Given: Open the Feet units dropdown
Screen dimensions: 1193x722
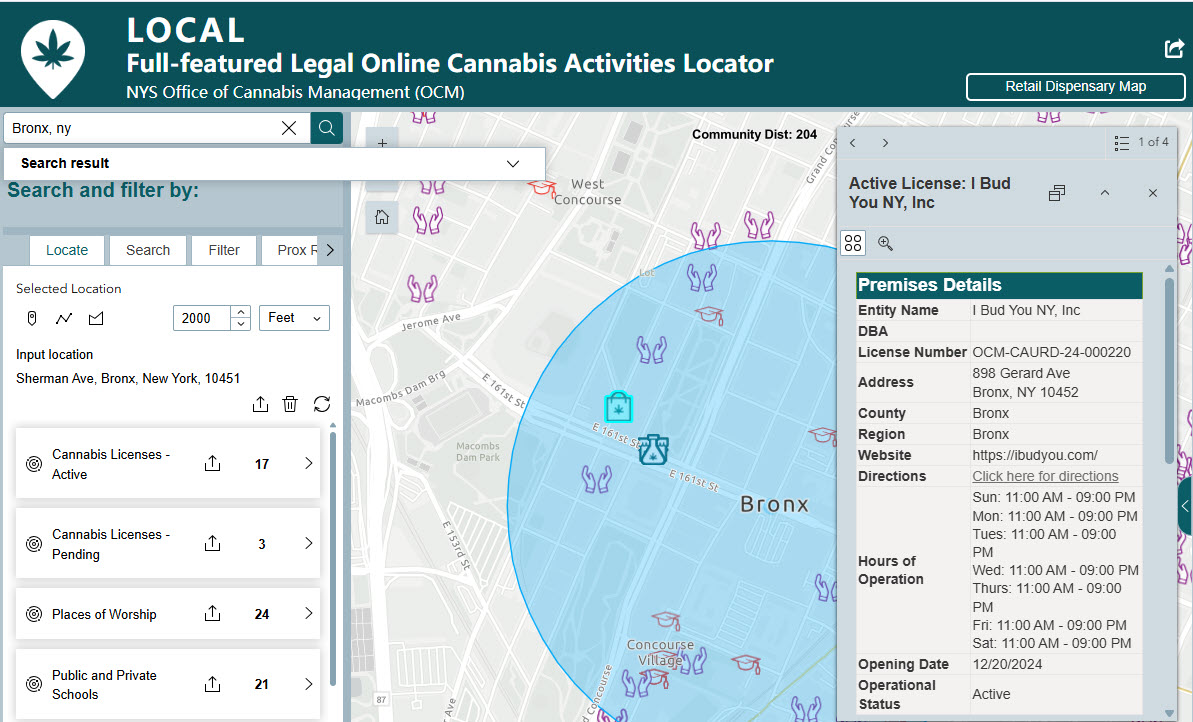Looking at the screenshot, I should 294,318.
